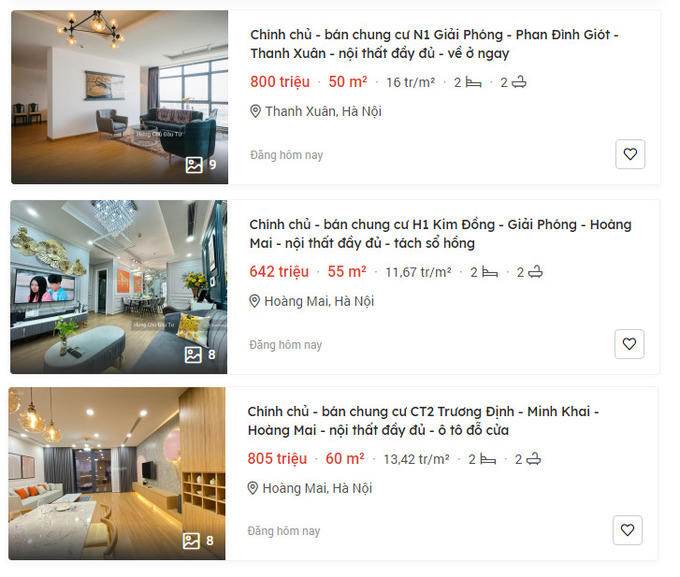Click the 60 m² area value
Screen dimensions: 680x577
coord(345,459)
